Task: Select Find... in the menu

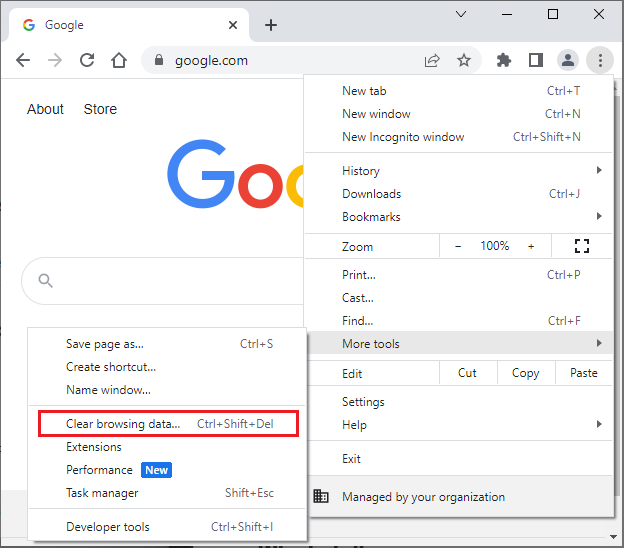Action: 458,321
